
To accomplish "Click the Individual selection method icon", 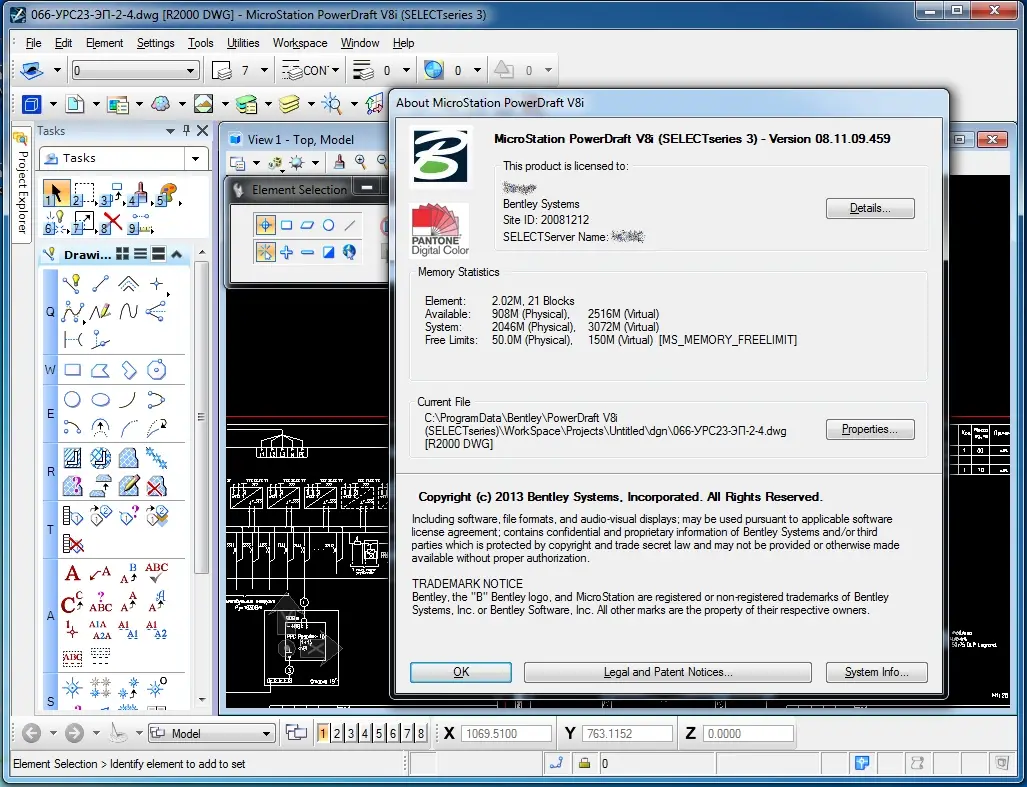I will (265, 225).
